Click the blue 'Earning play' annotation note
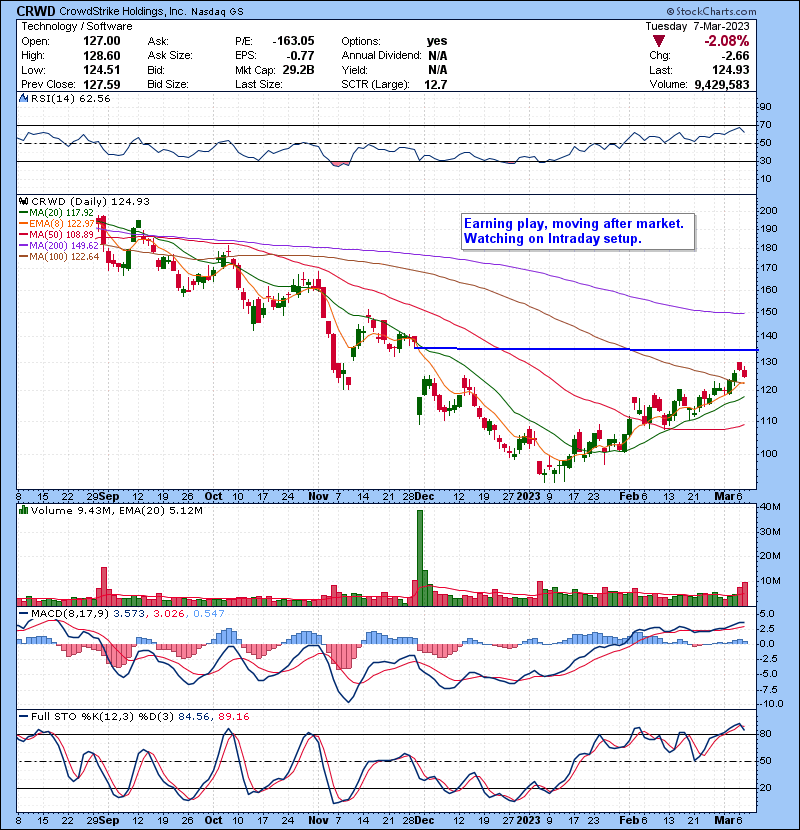This screenshot has width=800, height=830. point(577,231)
